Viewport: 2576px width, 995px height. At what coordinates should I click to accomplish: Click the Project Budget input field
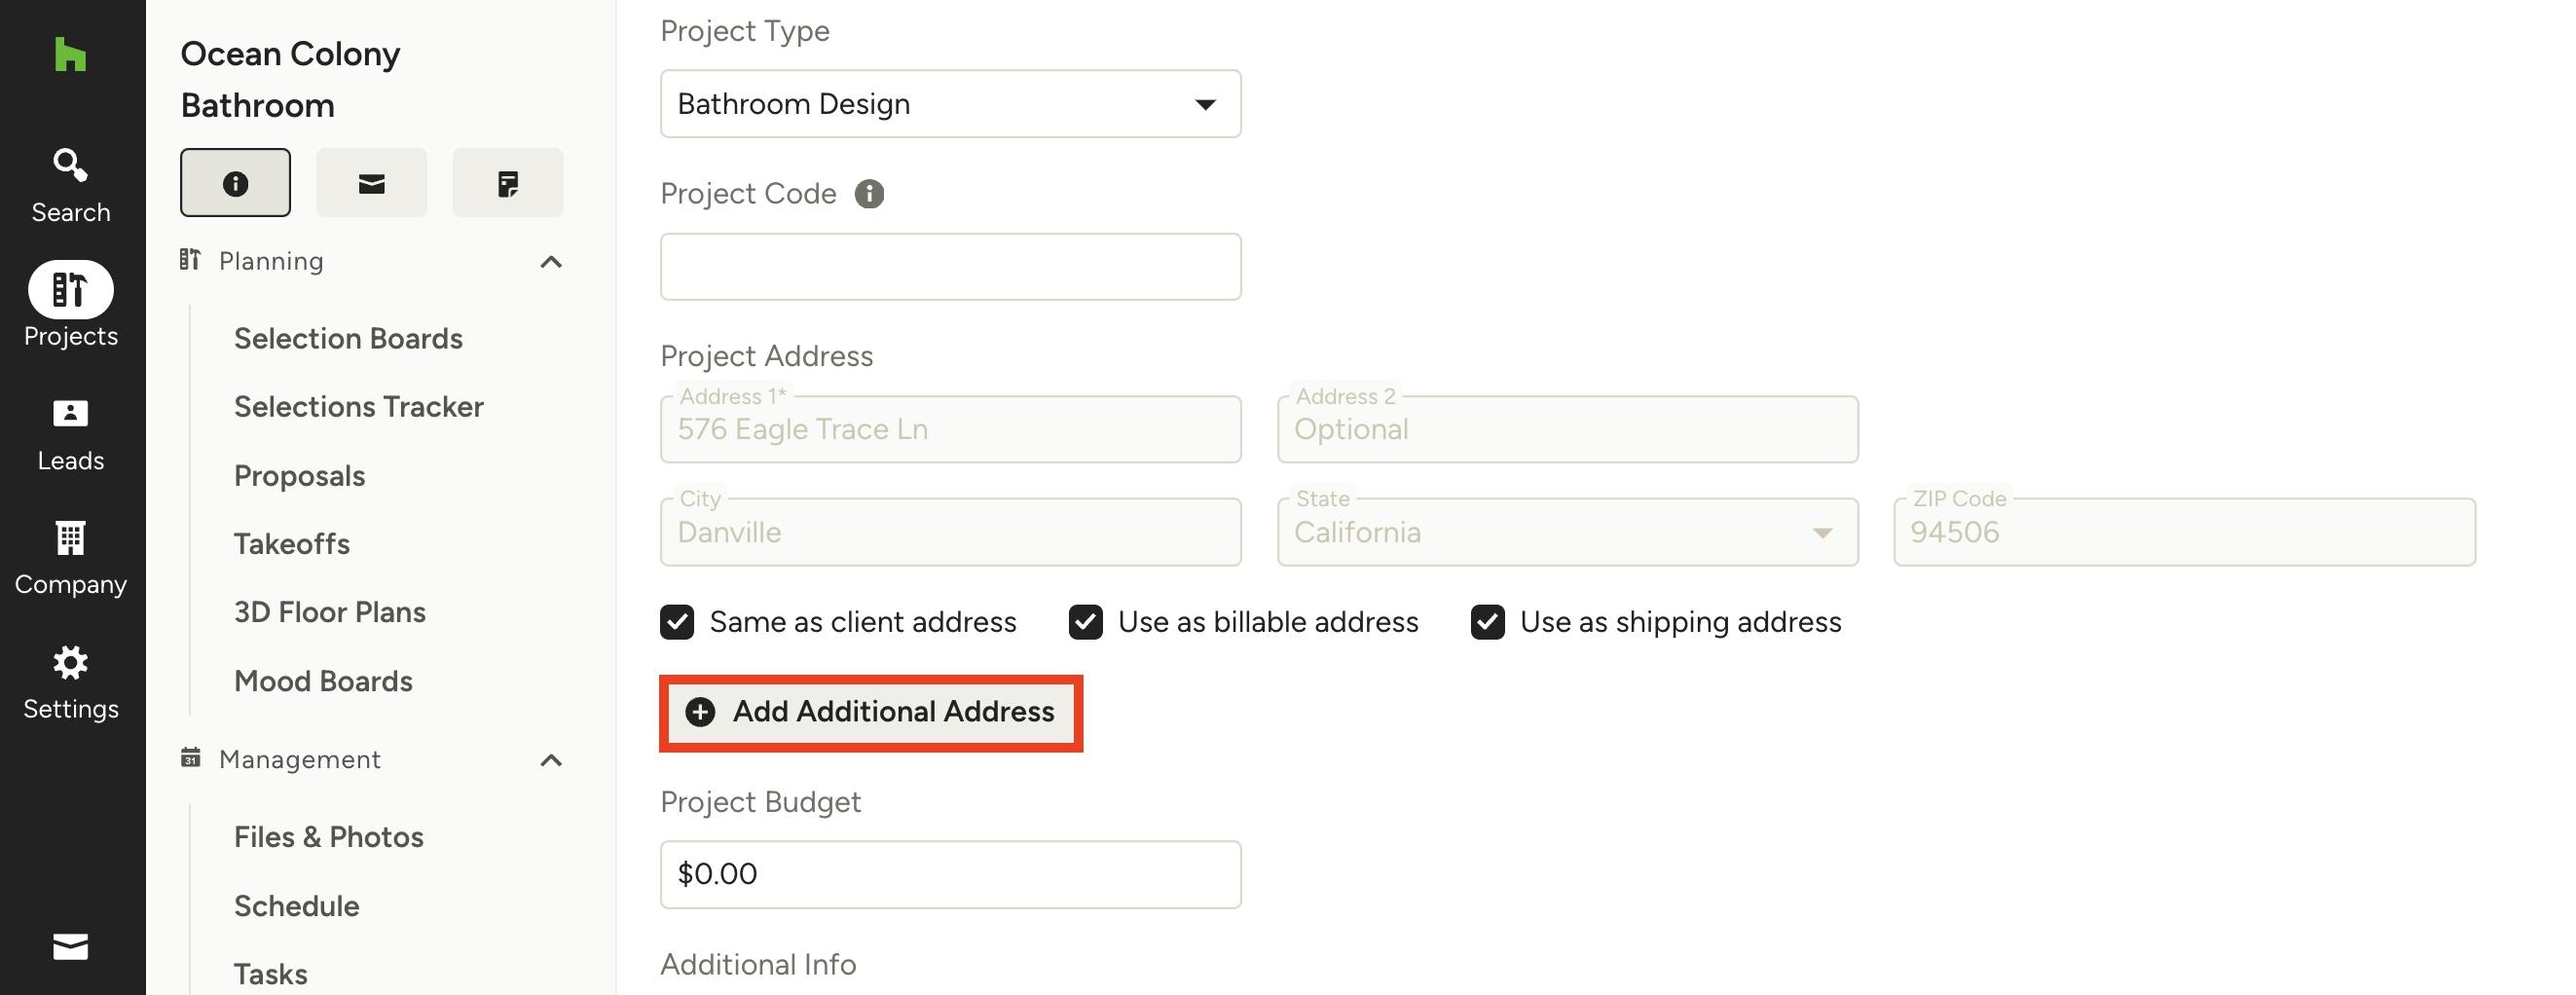[x=950, y=874]
